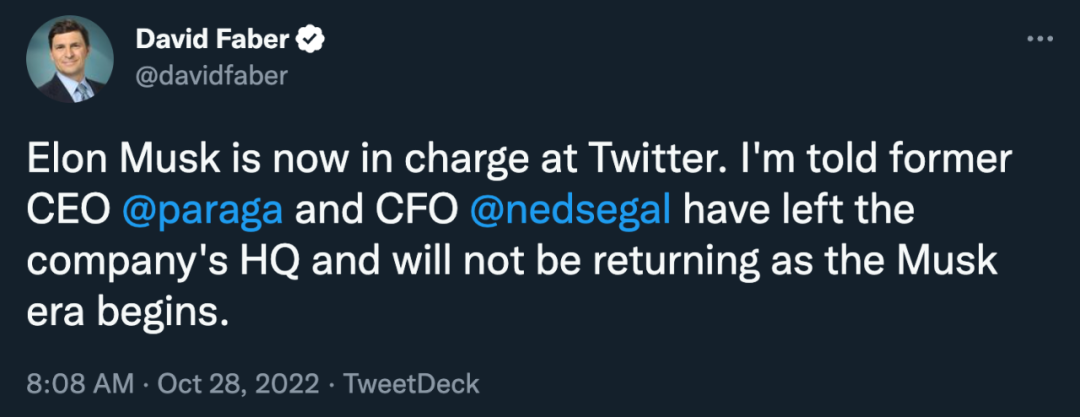Image resolution: width=1080 pixels, height=417 pixels.
Task: Click the word "CEO" in tweet text
Action: 62,212
